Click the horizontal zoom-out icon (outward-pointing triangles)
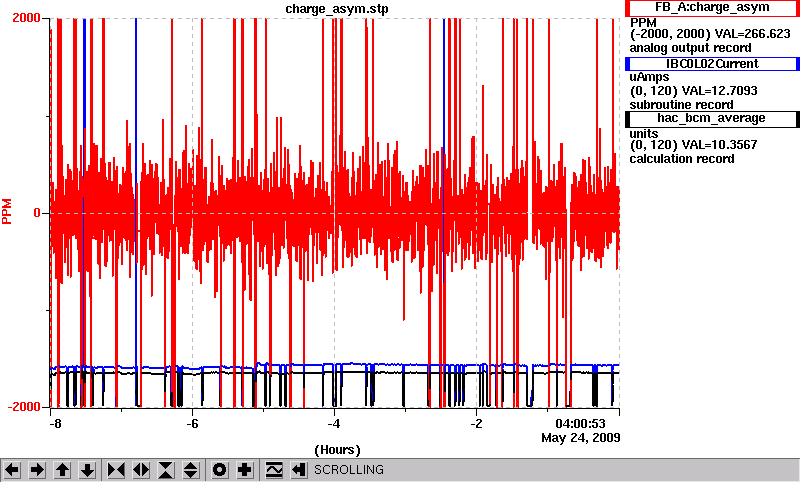Viewport: 800px width, 482px height. click(x=141, y=470)
